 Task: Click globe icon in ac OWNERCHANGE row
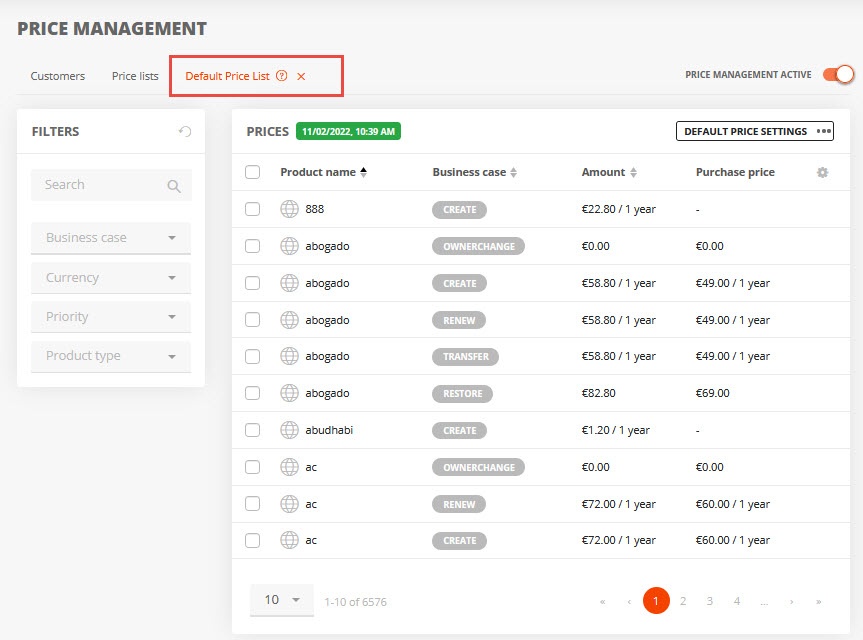pos(289,467)
